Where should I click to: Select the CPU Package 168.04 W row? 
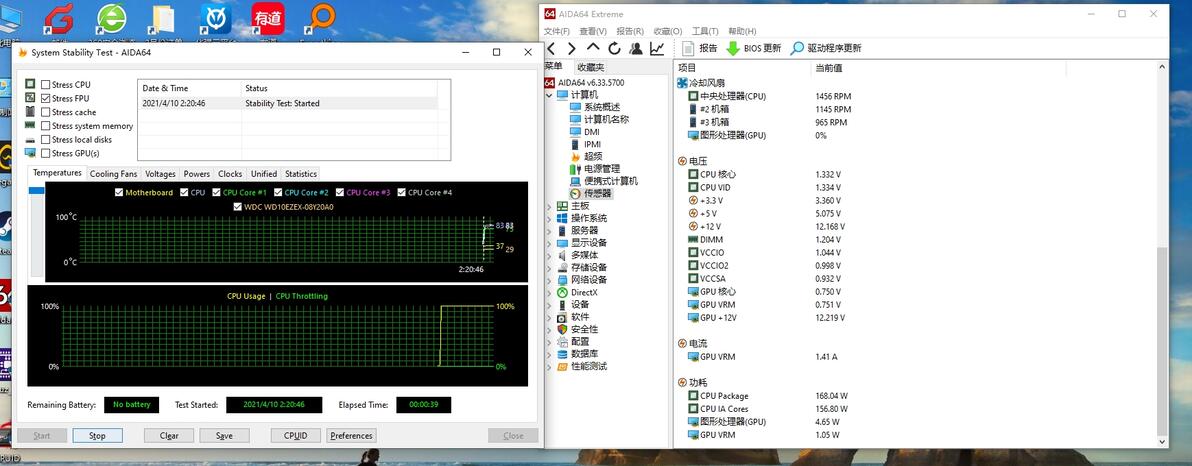click(x=769, y=396)
